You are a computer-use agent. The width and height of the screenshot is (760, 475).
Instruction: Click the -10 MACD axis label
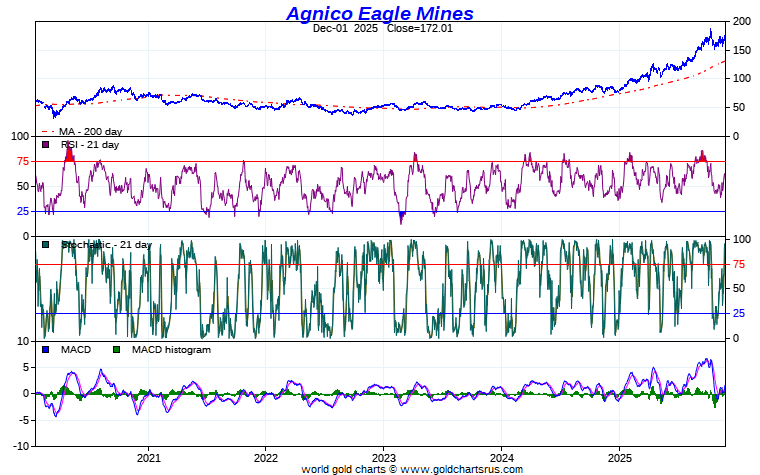tap(21, 446)
